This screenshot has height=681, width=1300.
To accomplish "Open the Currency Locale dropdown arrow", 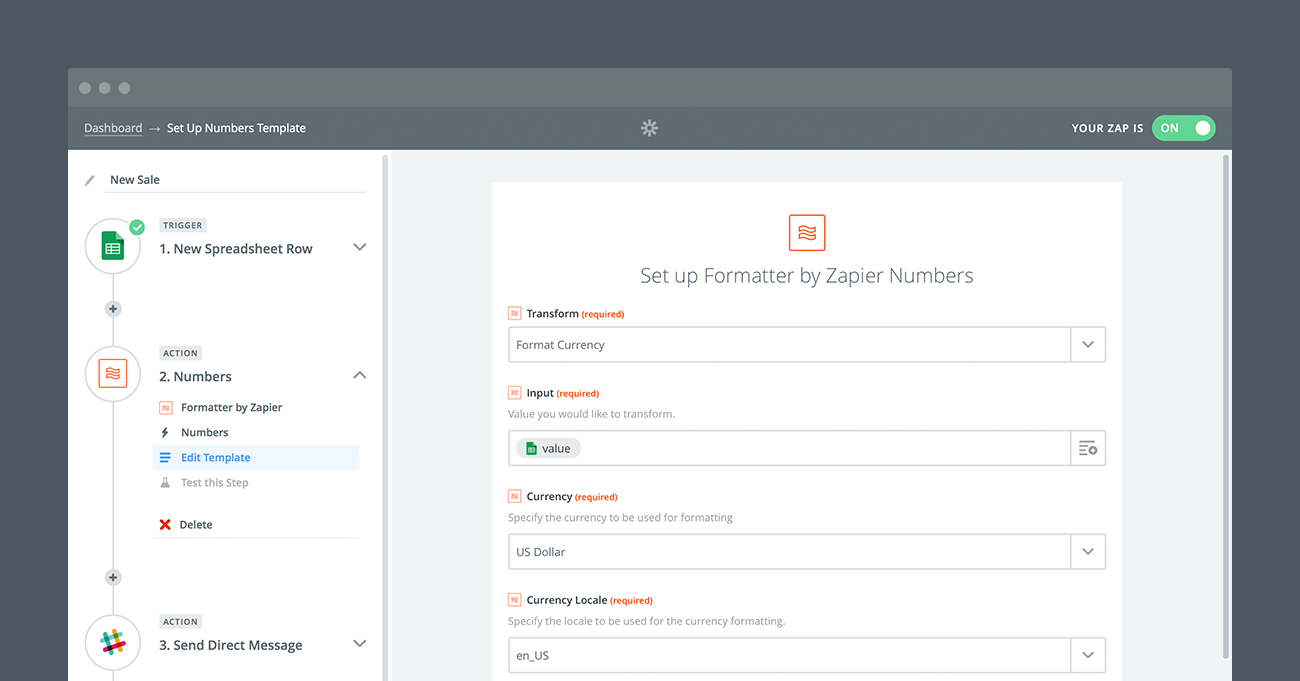I will coord(1088,656).
